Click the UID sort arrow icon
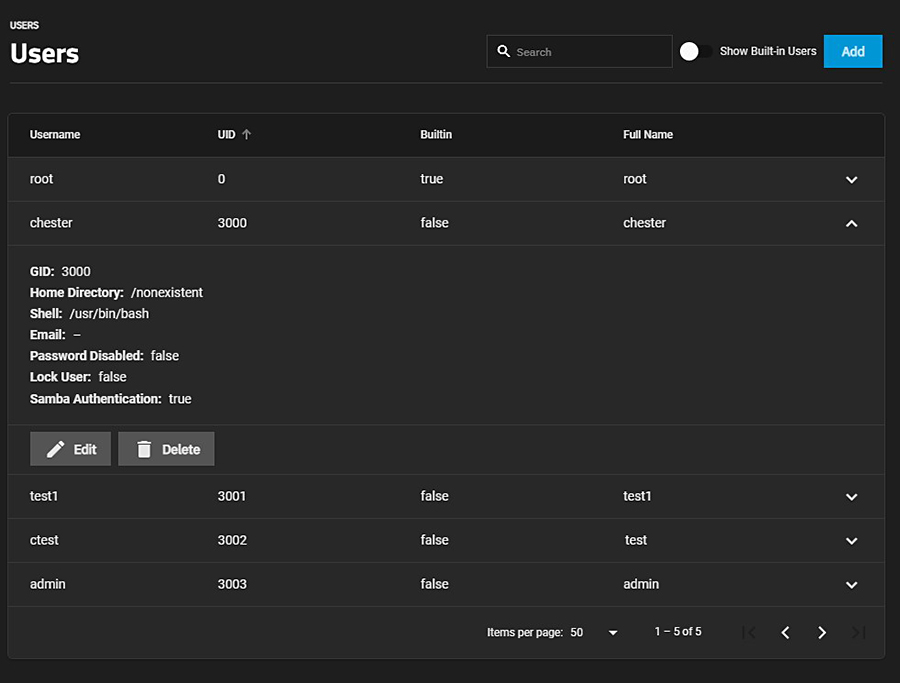The image size is (900, 683). click(246, 134)
